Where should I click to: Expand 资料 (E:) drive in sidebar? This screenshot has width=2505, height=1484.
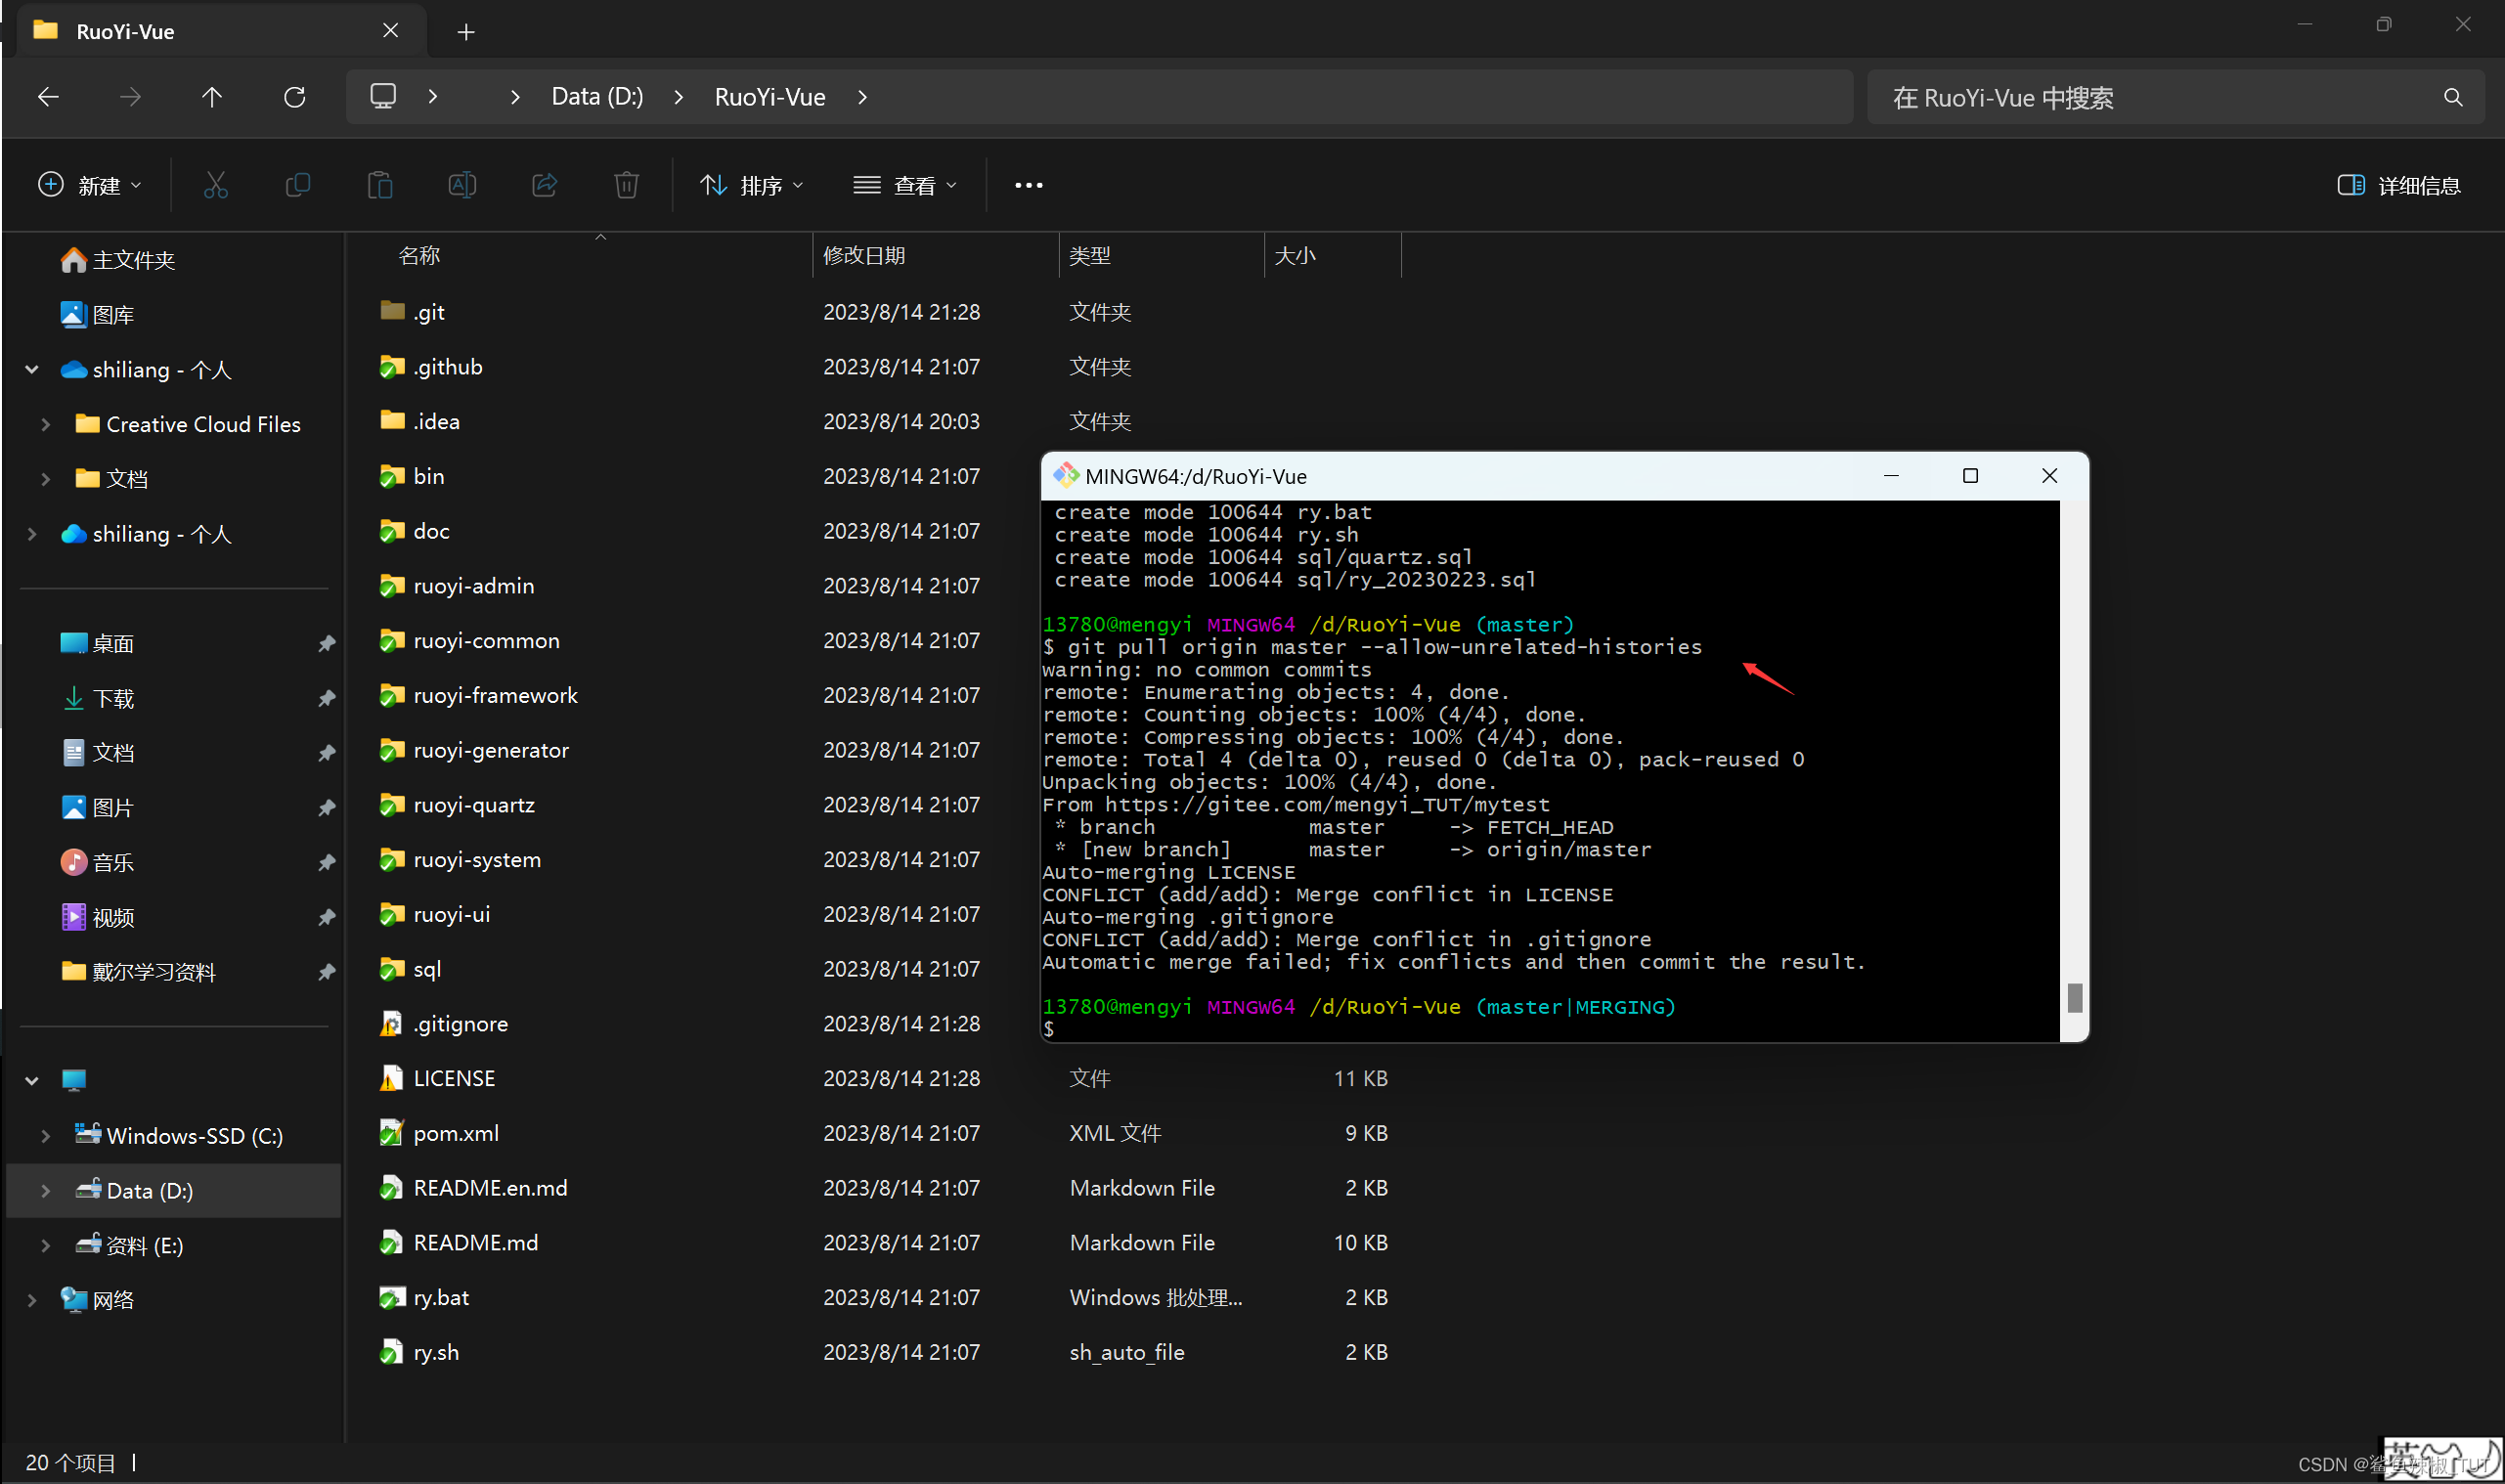(x=45, y=1245)
